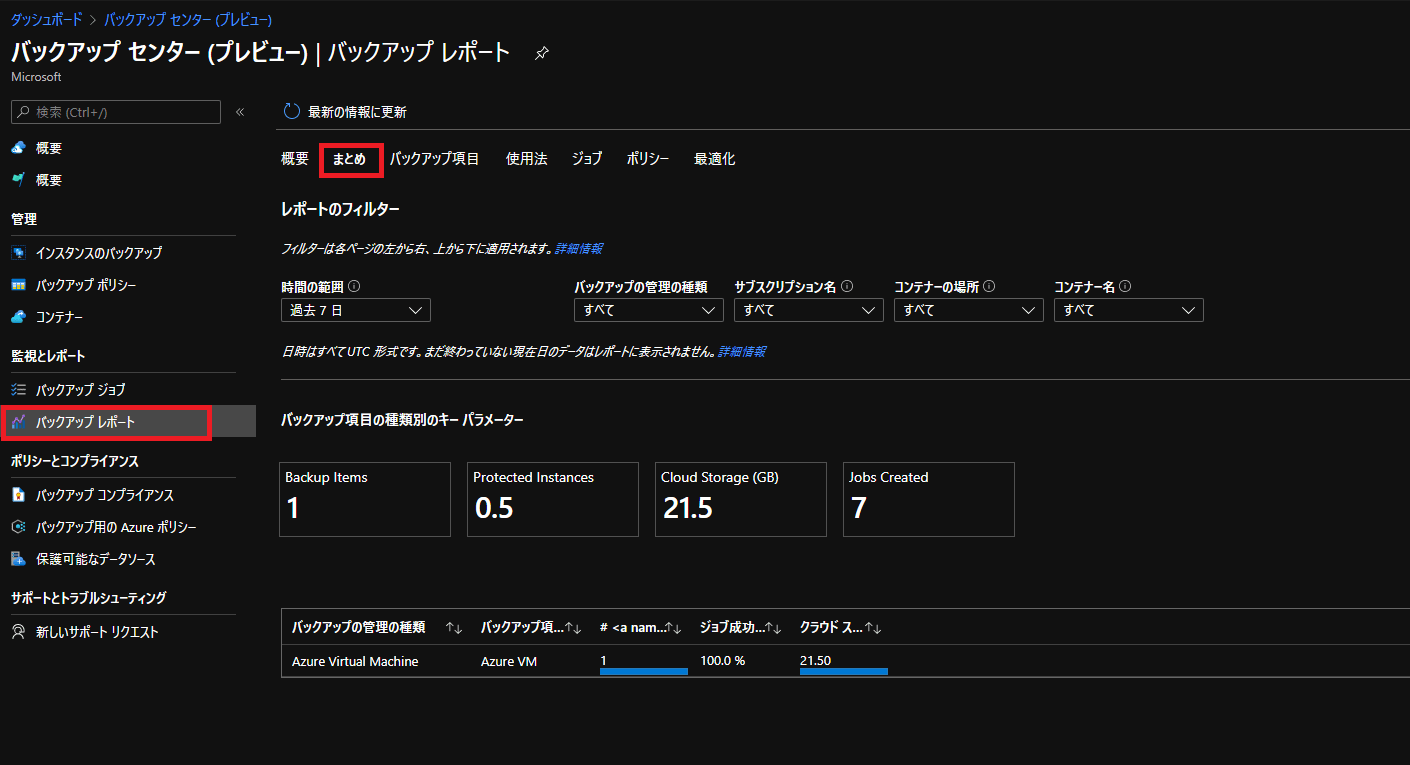1410x765 pixels.
Task: Click the バックアップ ポリシー icon
Action: pyautogui.click(x=18, y=285)
